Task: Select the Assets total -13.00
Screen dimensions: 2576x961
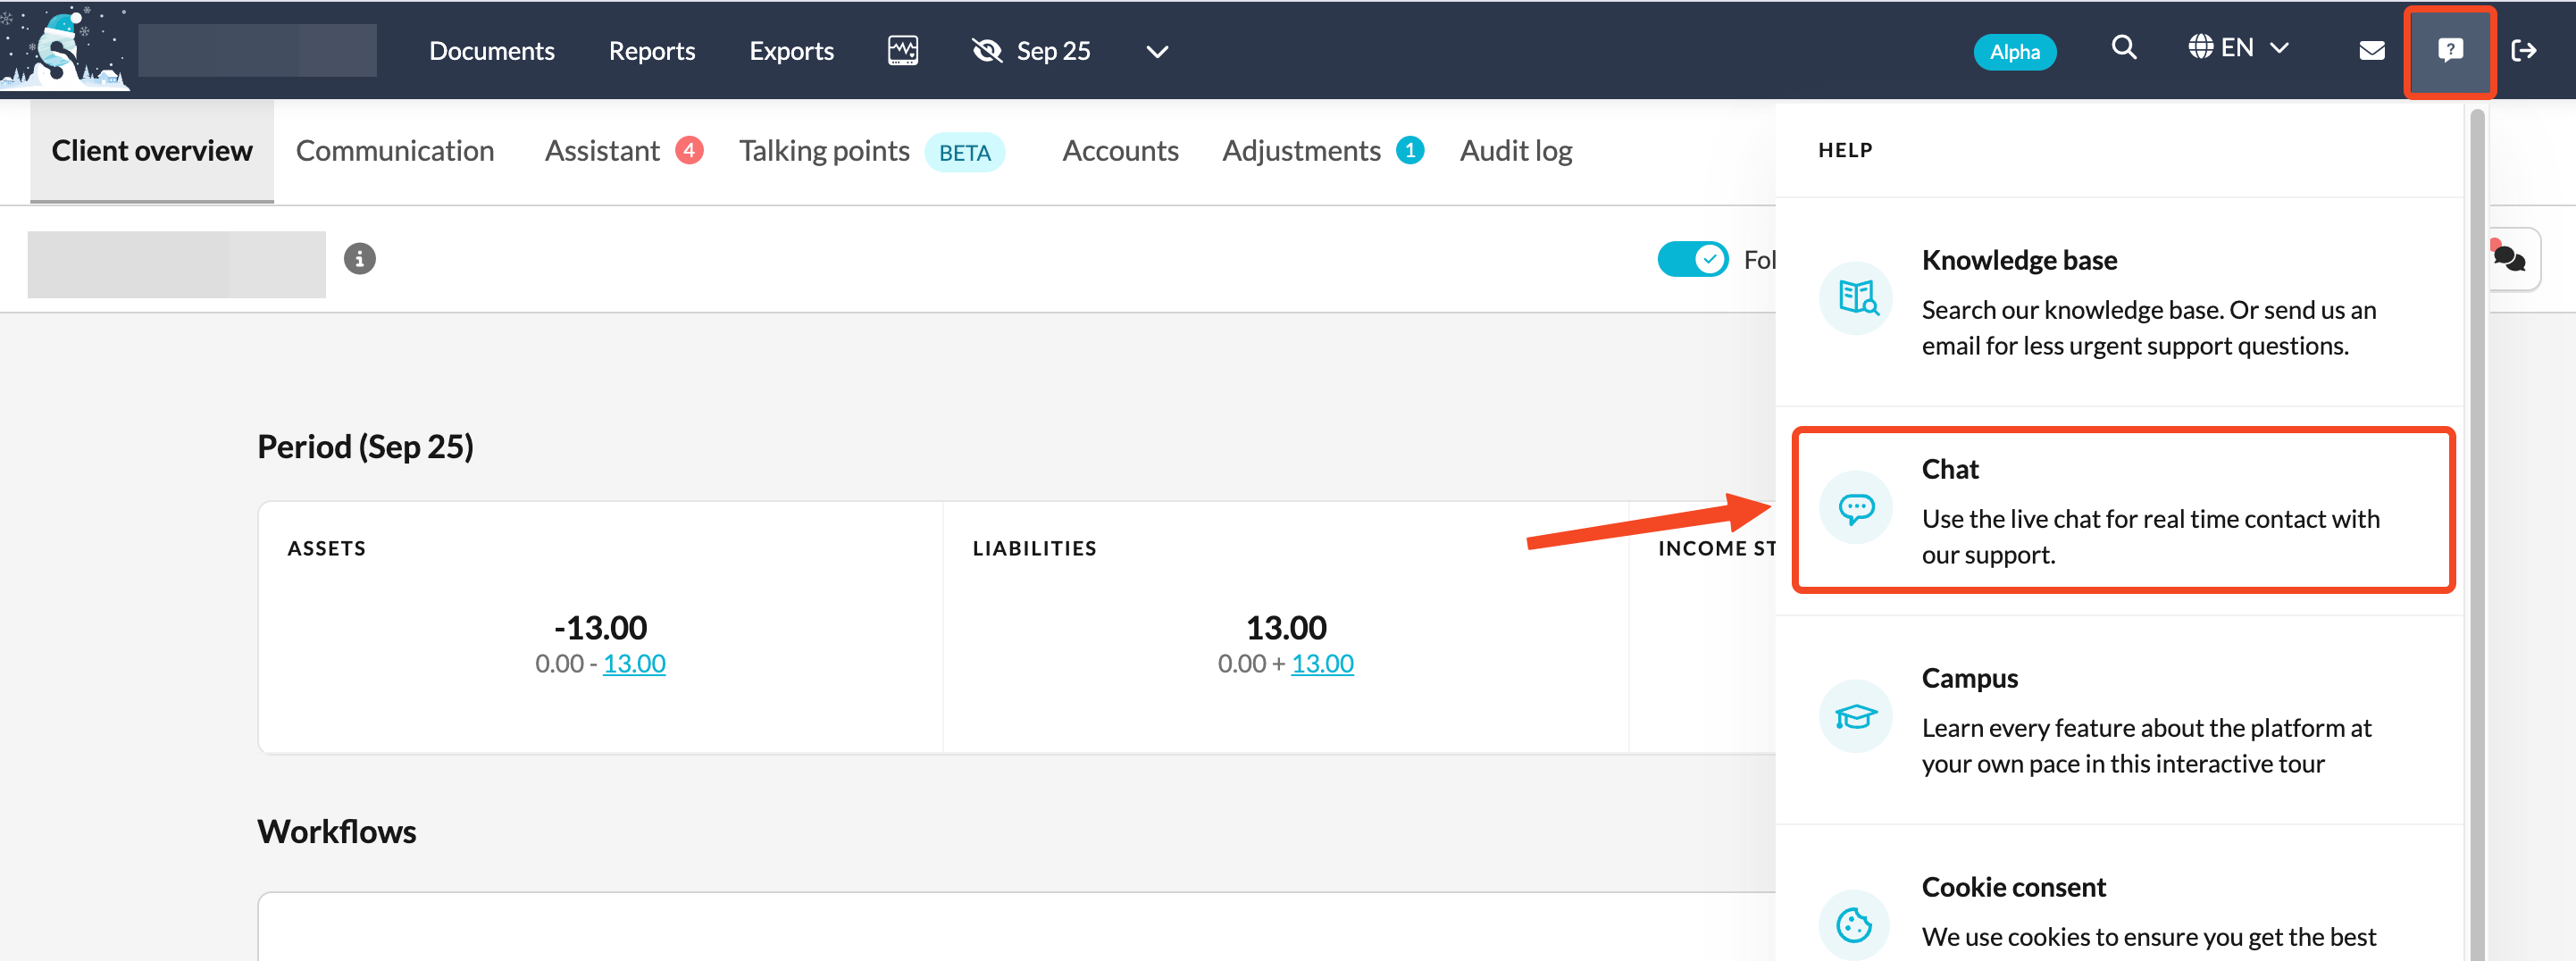Action: [x=600, y=627]
